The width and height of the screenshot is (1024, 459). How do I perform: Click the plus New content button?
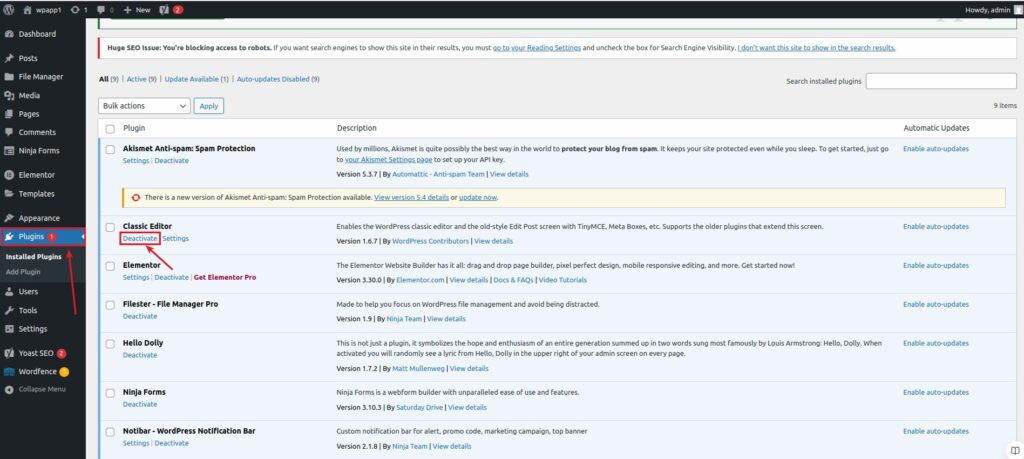[x=136, y=10]
